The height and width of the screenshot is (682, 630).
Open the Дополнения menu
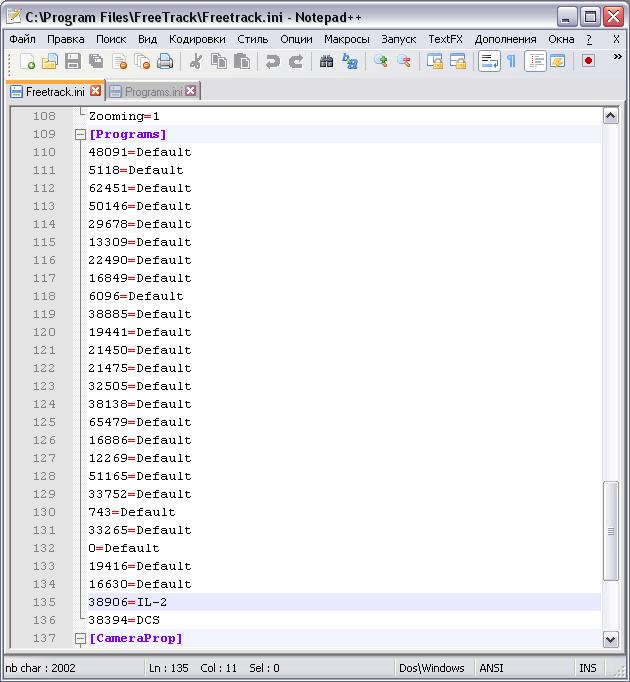(506, 39)
